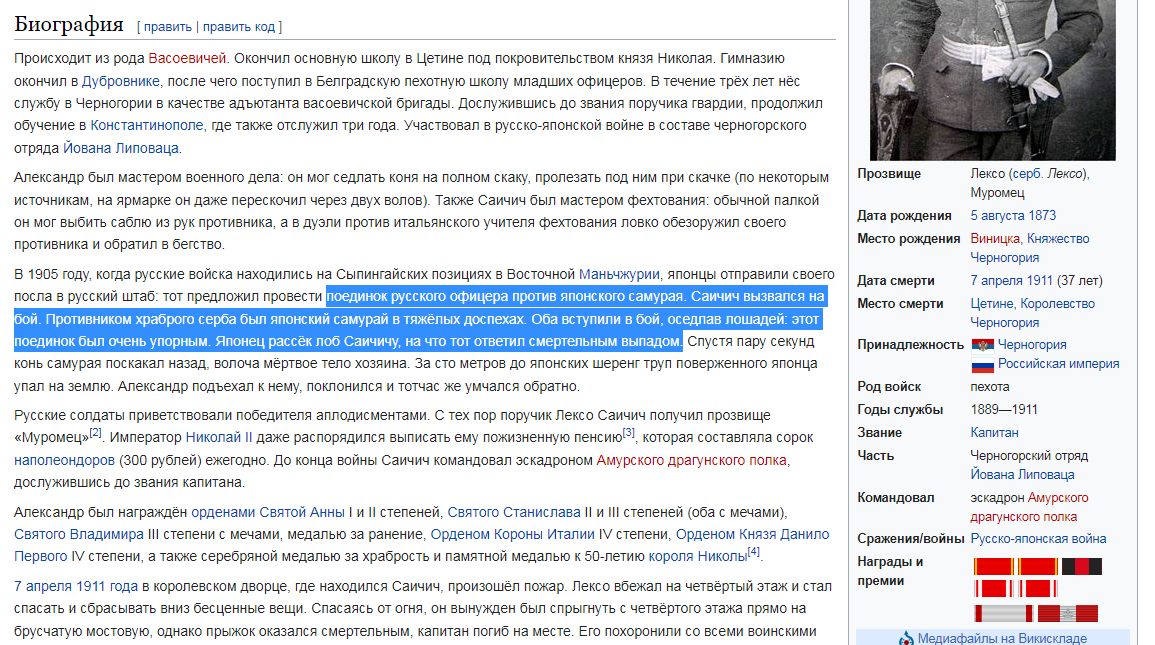Follow the 'наполеондоров' link

tap(64, 460)
